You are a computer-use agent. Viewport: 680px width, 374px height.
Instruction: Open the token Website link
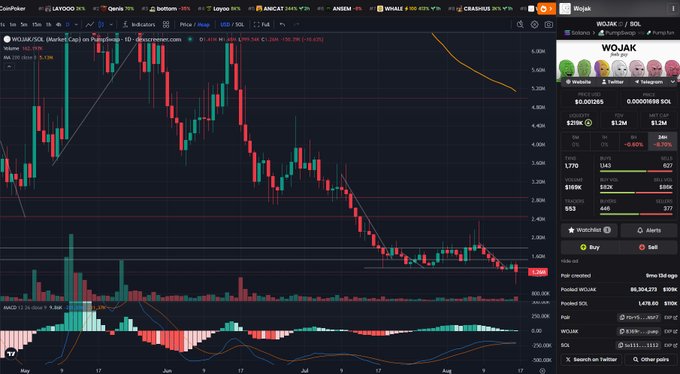[x=578, y=82]
